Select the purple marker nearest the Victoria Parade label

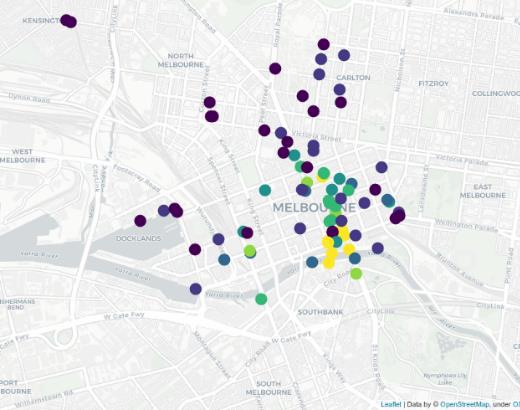pos(382,167)
